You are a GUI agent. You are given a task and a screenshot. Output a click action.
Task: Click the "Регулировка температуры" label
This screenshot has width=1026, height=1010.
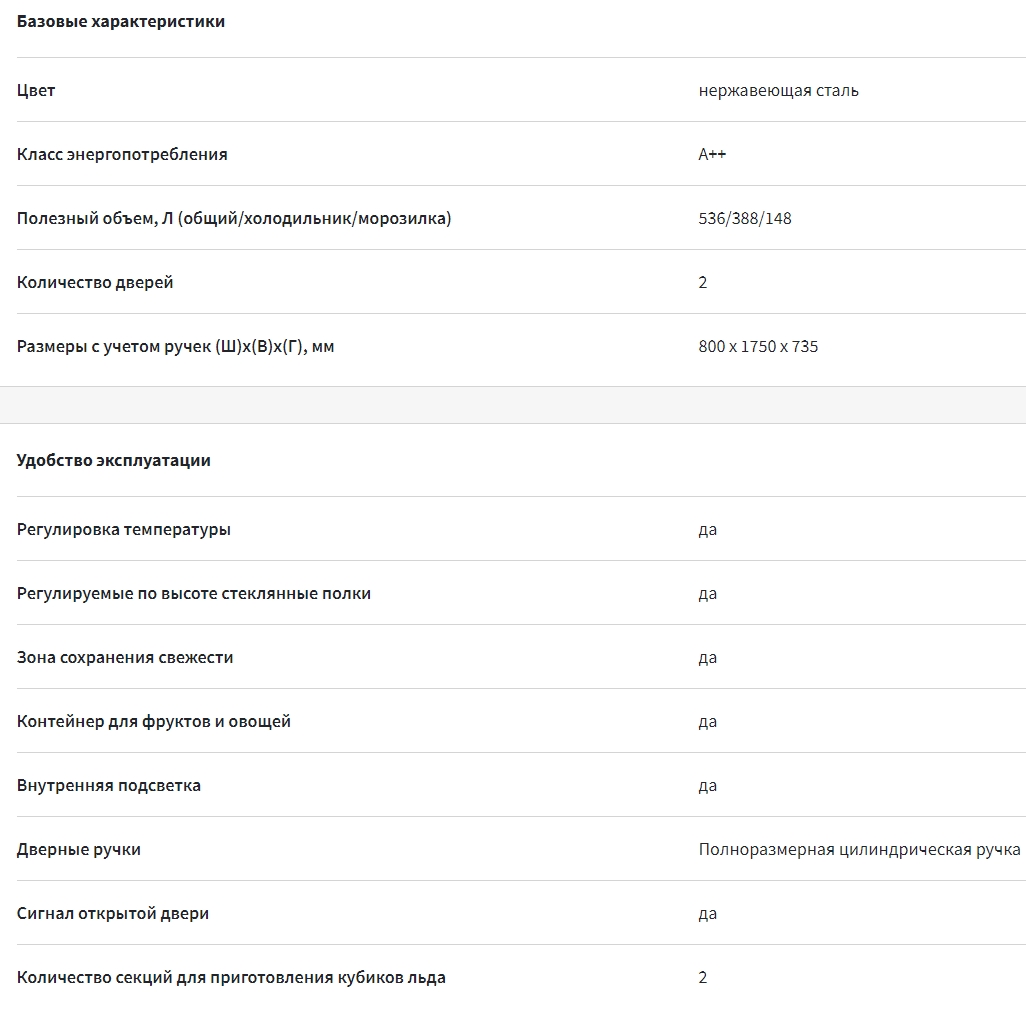124,530
